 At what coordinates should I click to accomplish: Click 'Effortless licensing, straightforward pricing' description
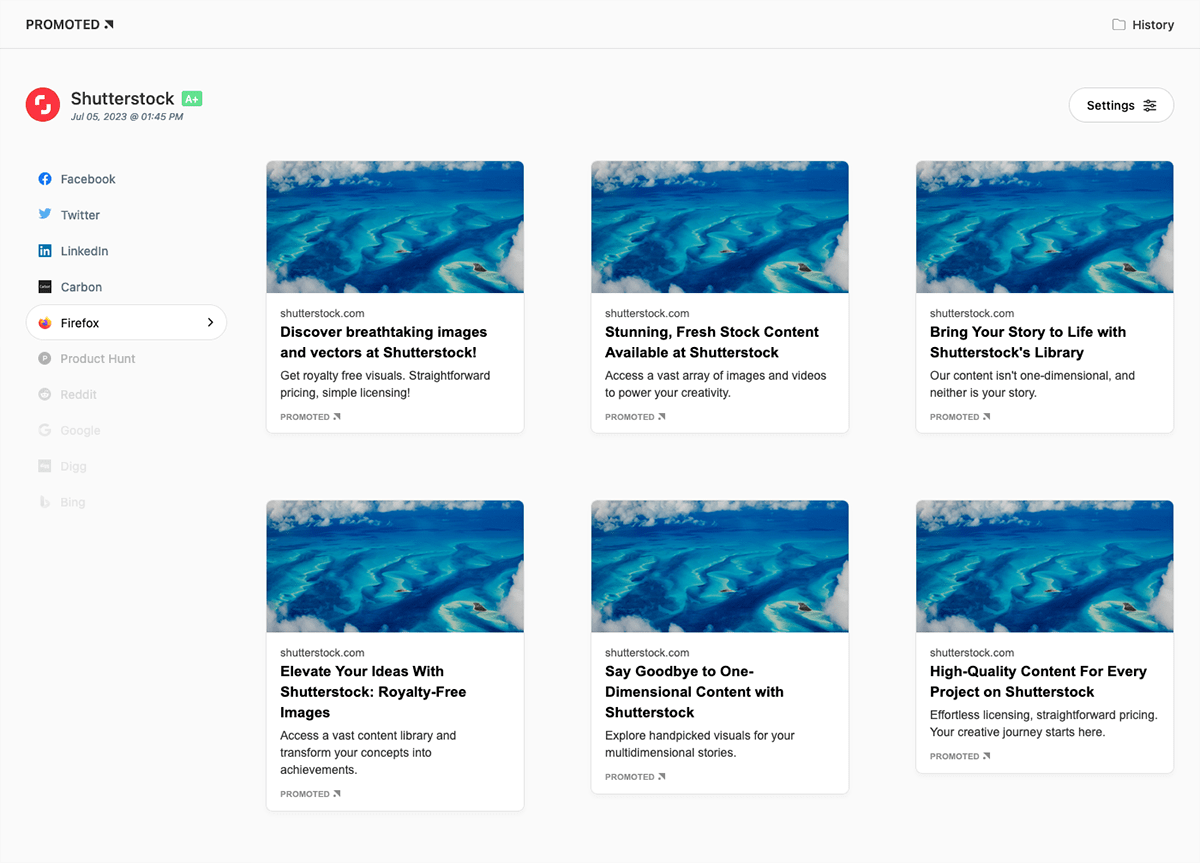[x=1044, y=723]
